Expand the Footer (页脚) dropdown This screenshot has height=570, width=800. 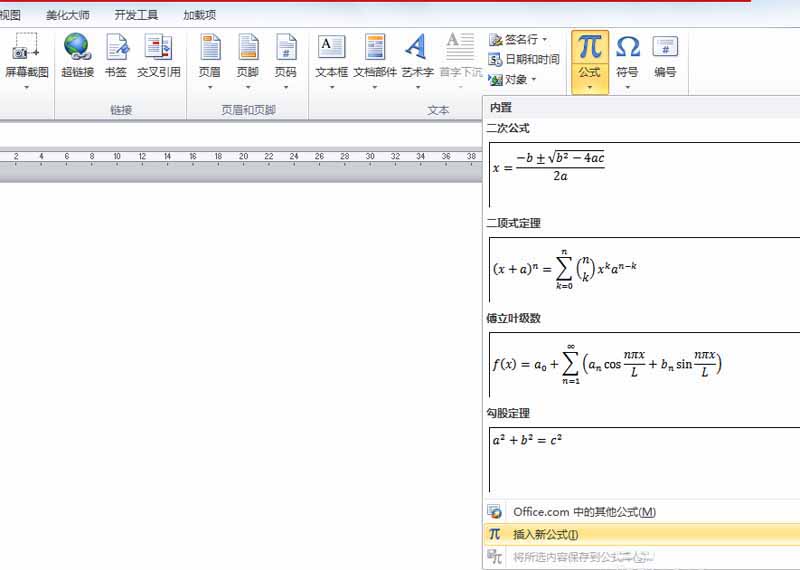pyautogui.click(x=247, y=87)
